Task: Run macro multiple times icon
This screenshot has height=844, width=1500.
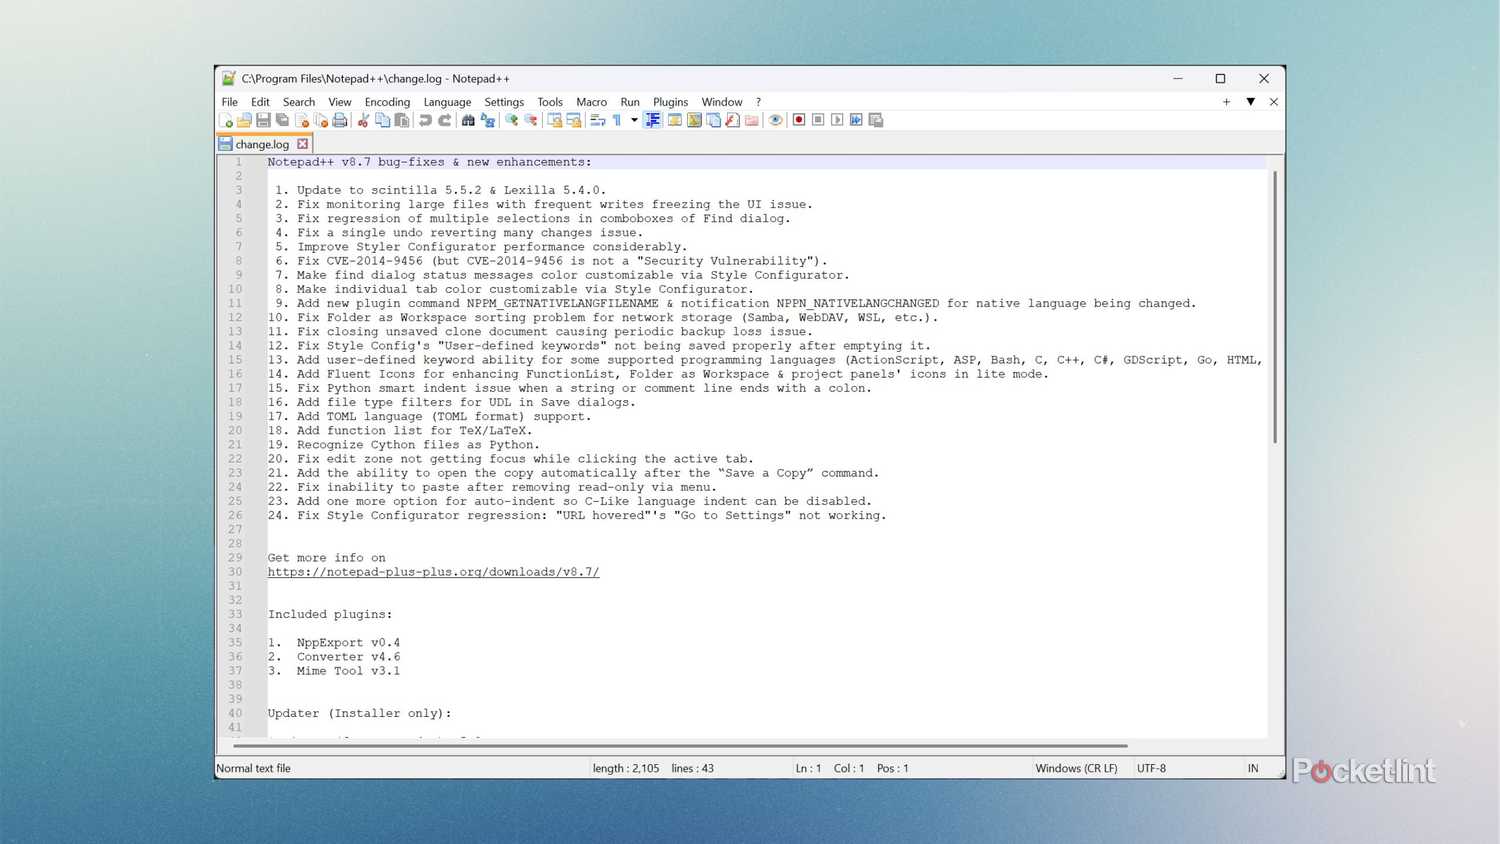Action: pyautogui.click(x=856, y=120)
